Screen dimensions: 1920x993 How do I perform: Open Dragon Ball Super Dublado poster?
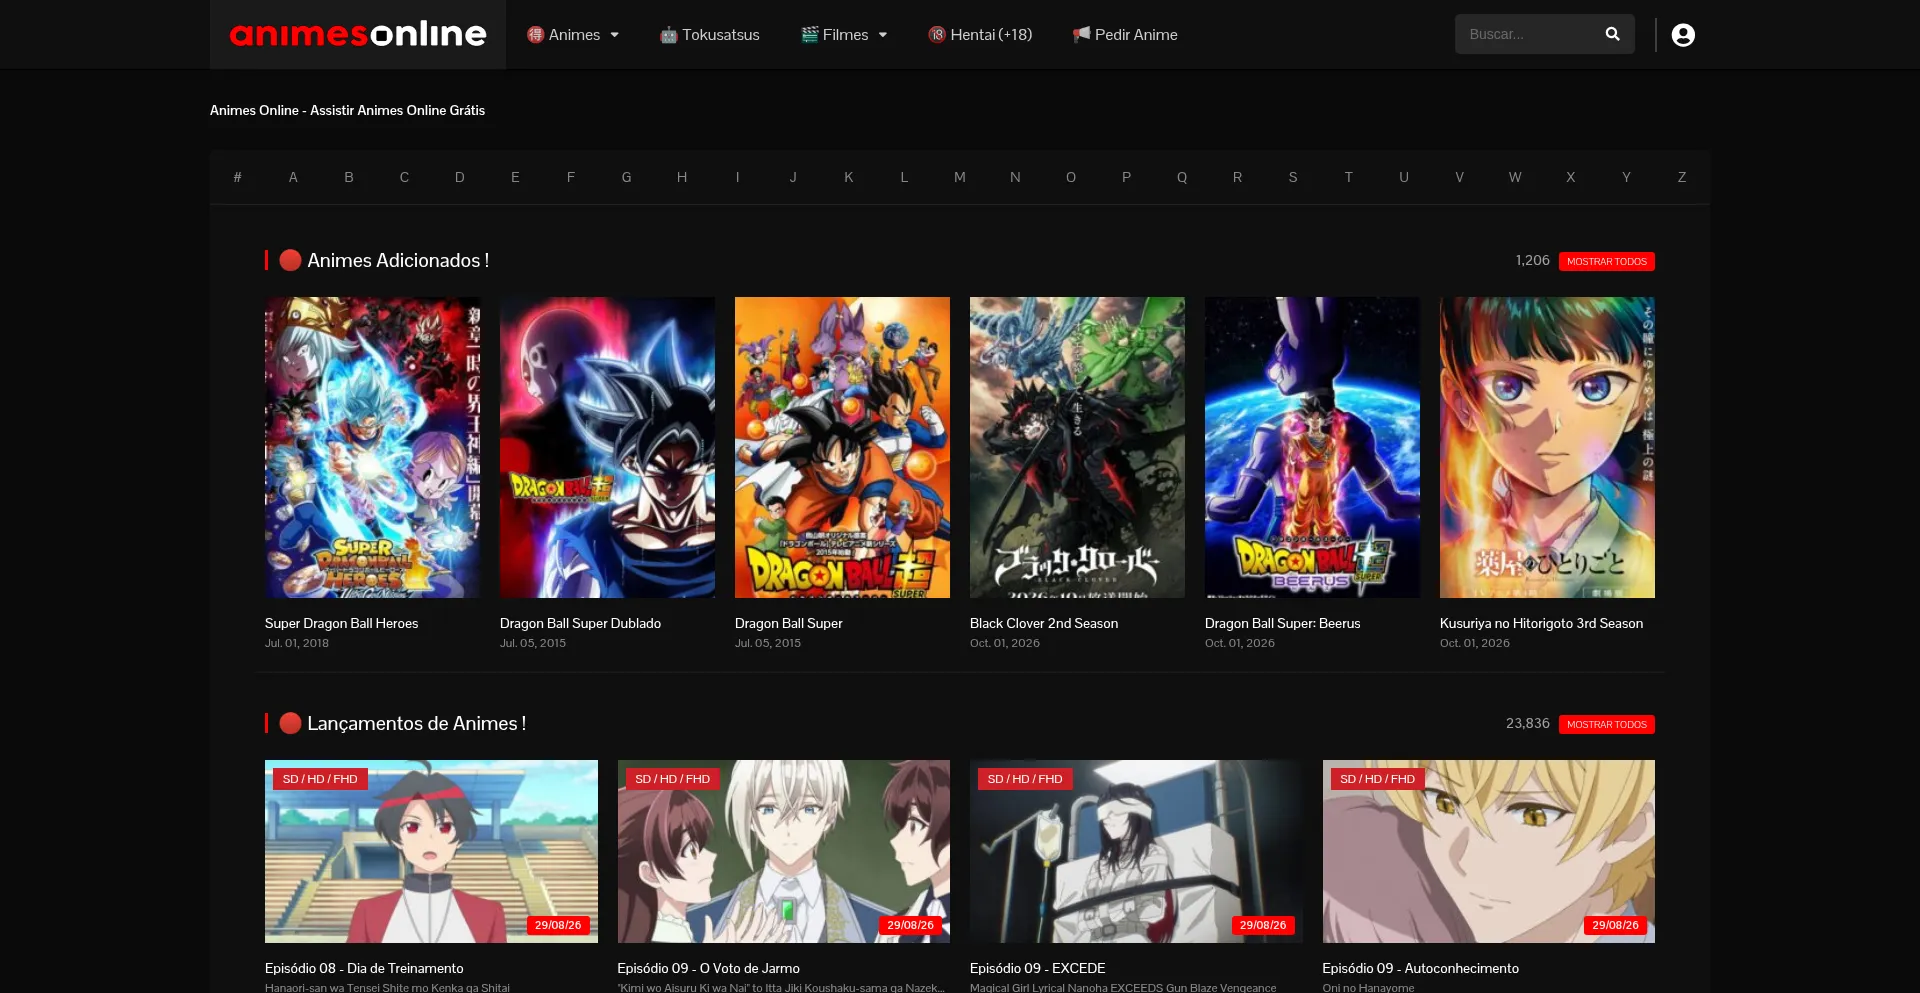click(x=607, y=447)
